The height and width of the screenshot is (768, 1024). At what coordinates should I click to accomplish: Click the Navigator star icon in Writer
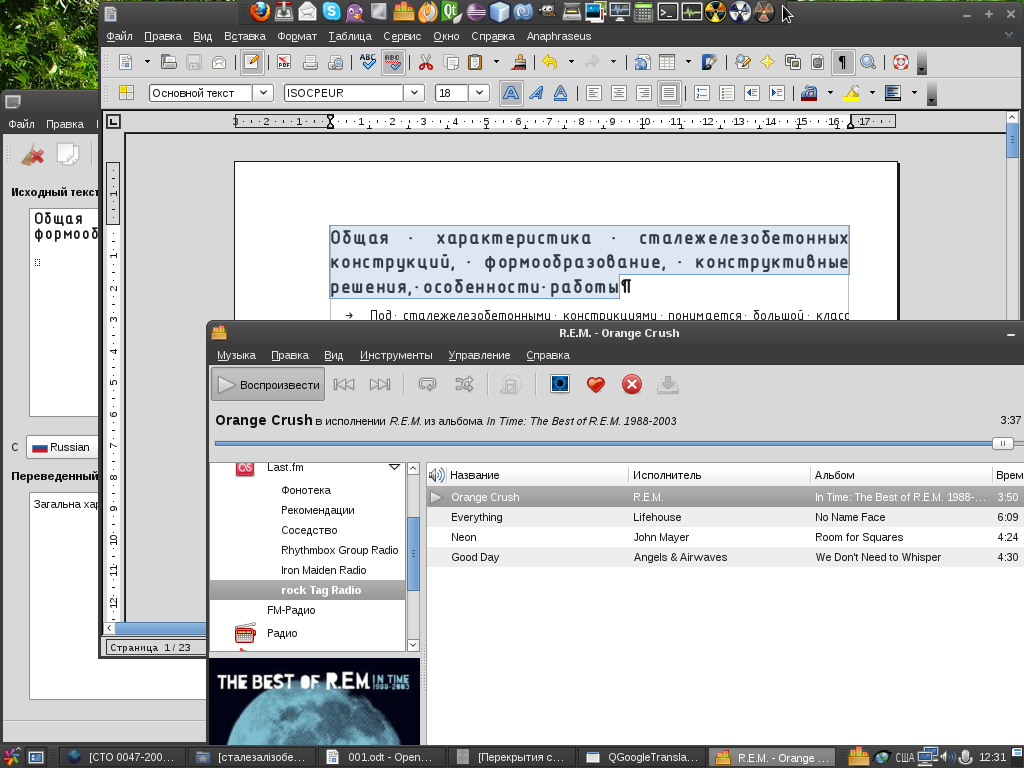[767, 62]
